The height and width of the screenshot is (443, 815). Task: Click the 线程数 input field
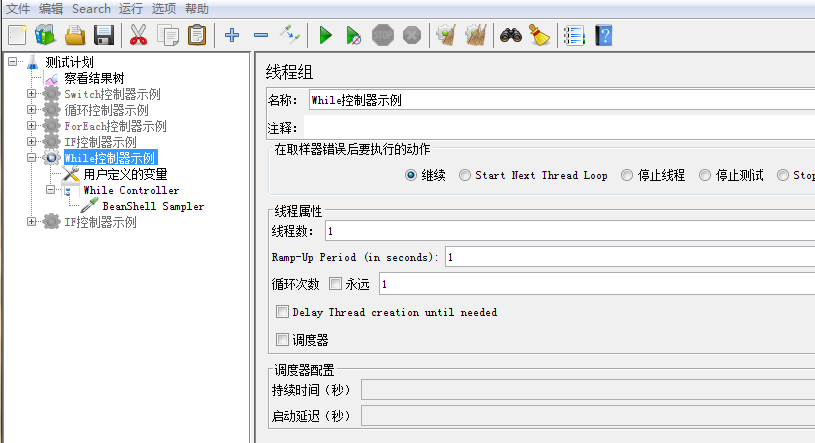tap(570, 231)
